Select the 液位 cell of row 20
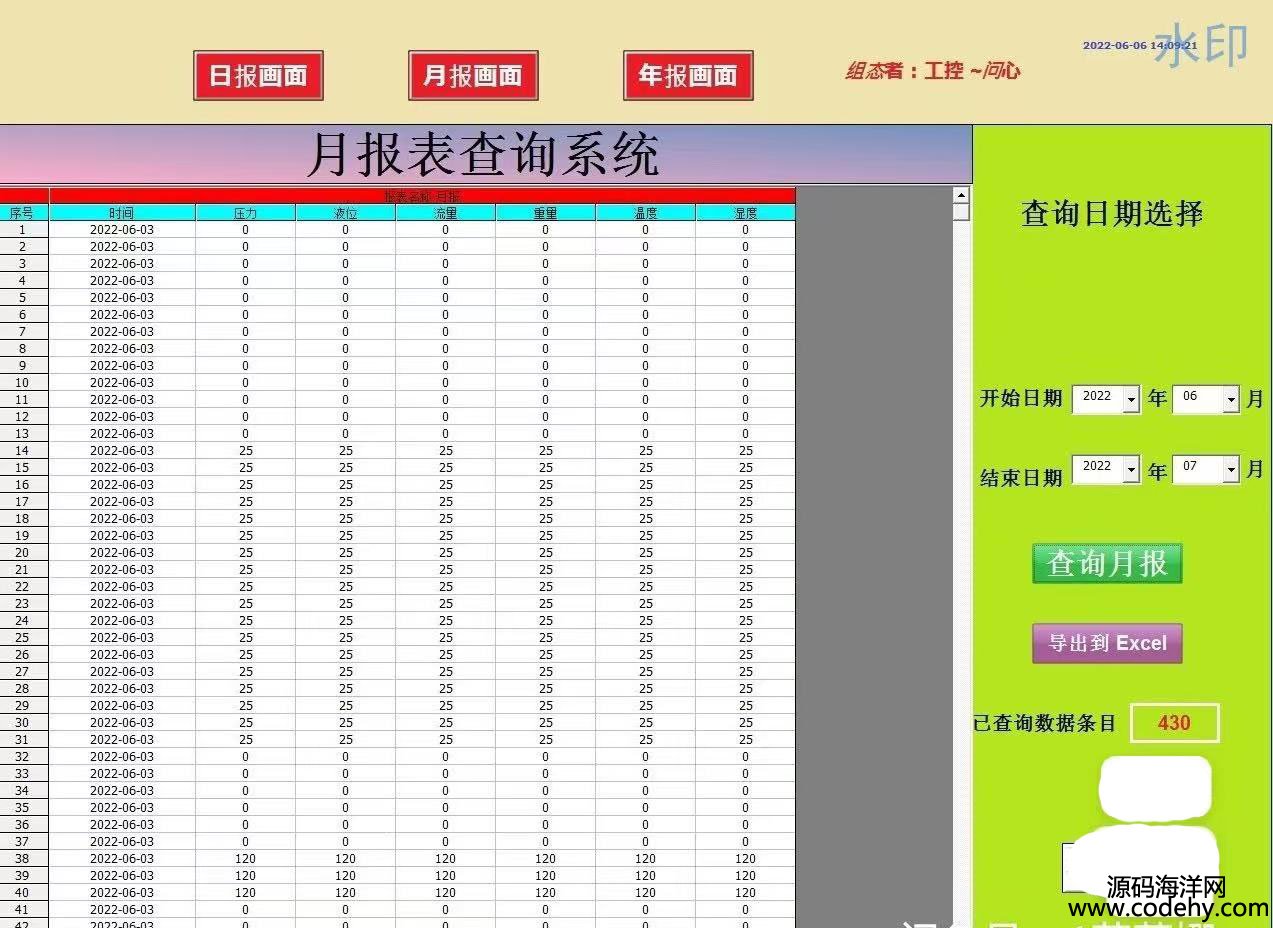 [346, 553]
